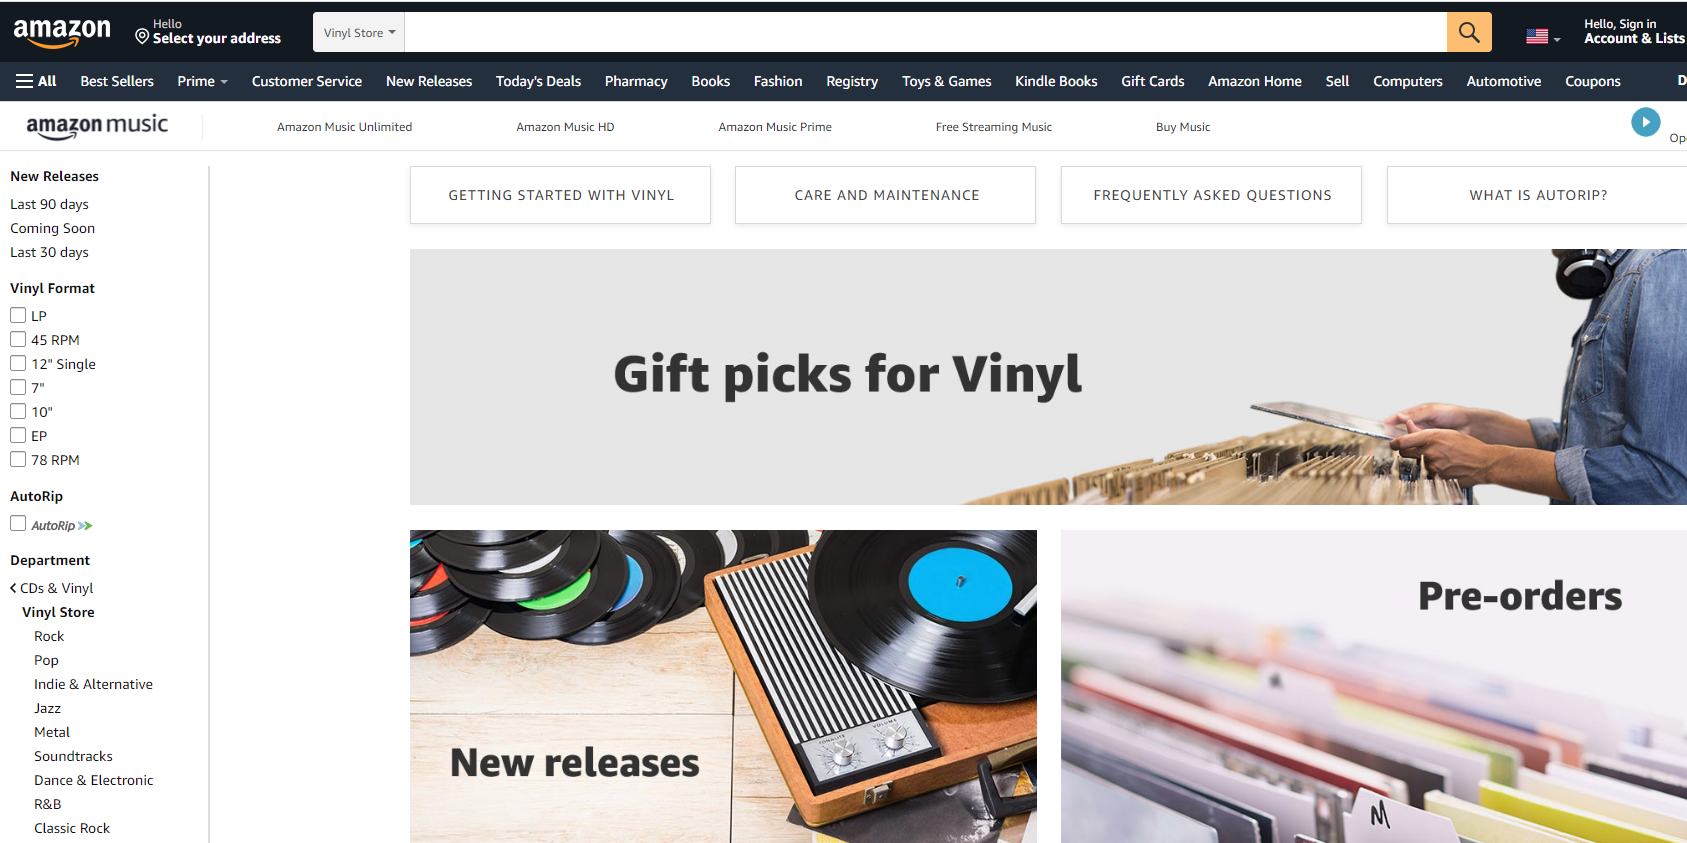Open Today's Deals in navigation bar
This screenshot has width=1687, height=843.
tap(538, 81)
